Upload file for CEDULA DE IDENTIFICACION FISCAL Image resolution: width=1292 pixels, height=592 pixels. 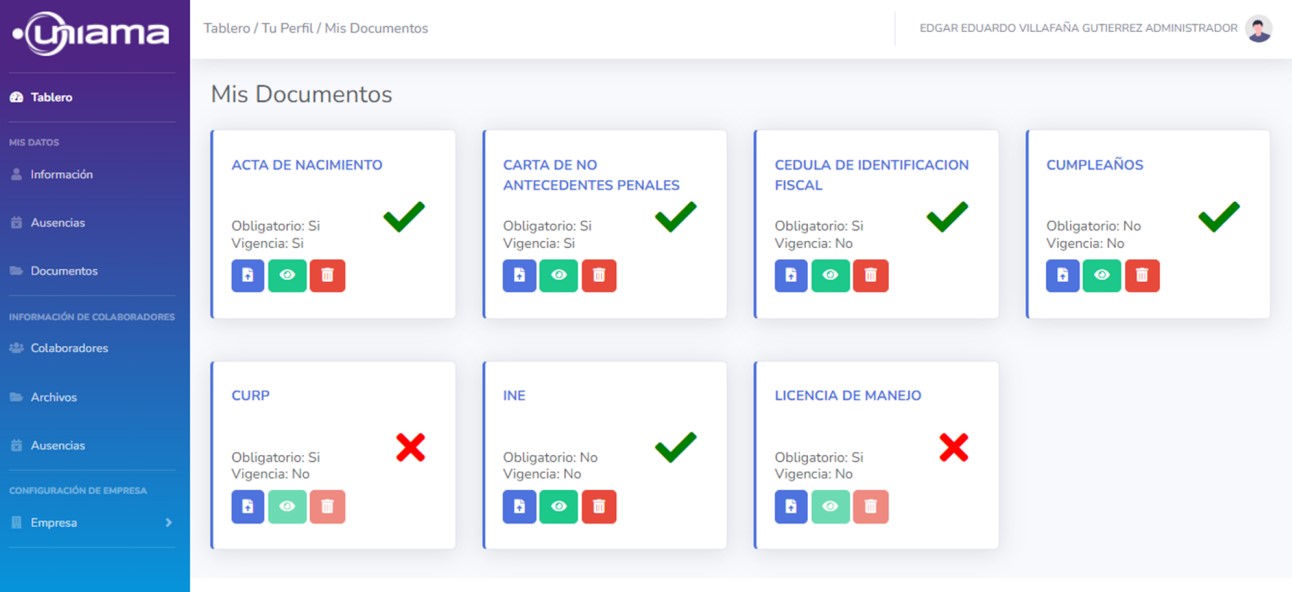[791, 276]
